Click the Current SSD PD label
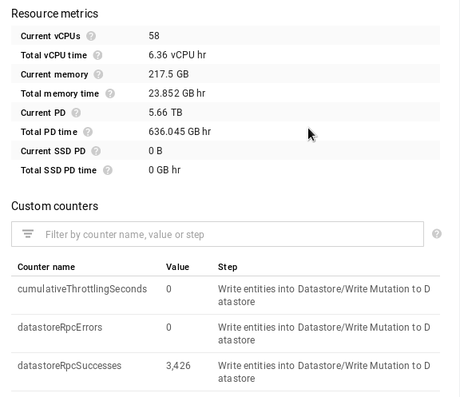The image size is (460, 397). (53, 151)
